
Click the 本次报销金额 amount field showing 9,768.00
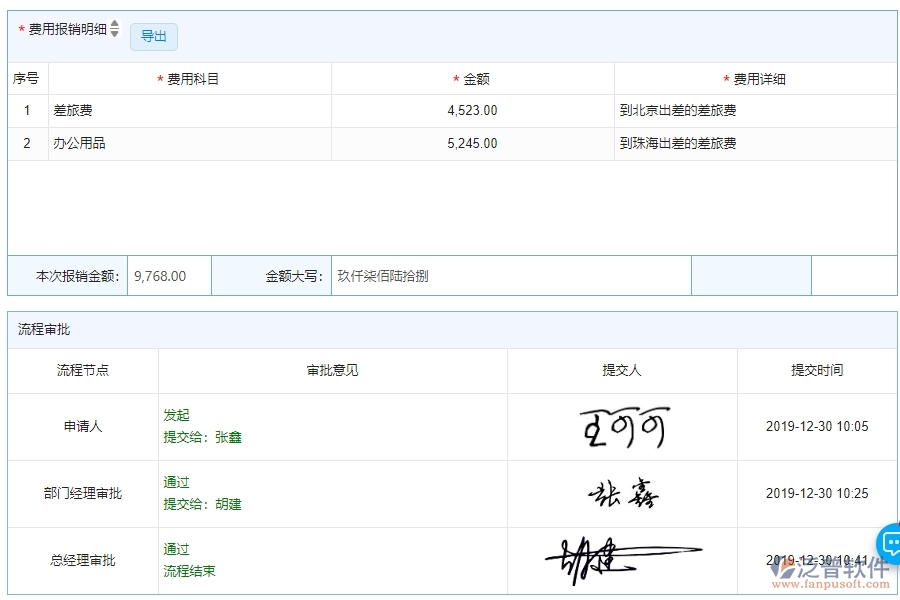tap(168, 276)
